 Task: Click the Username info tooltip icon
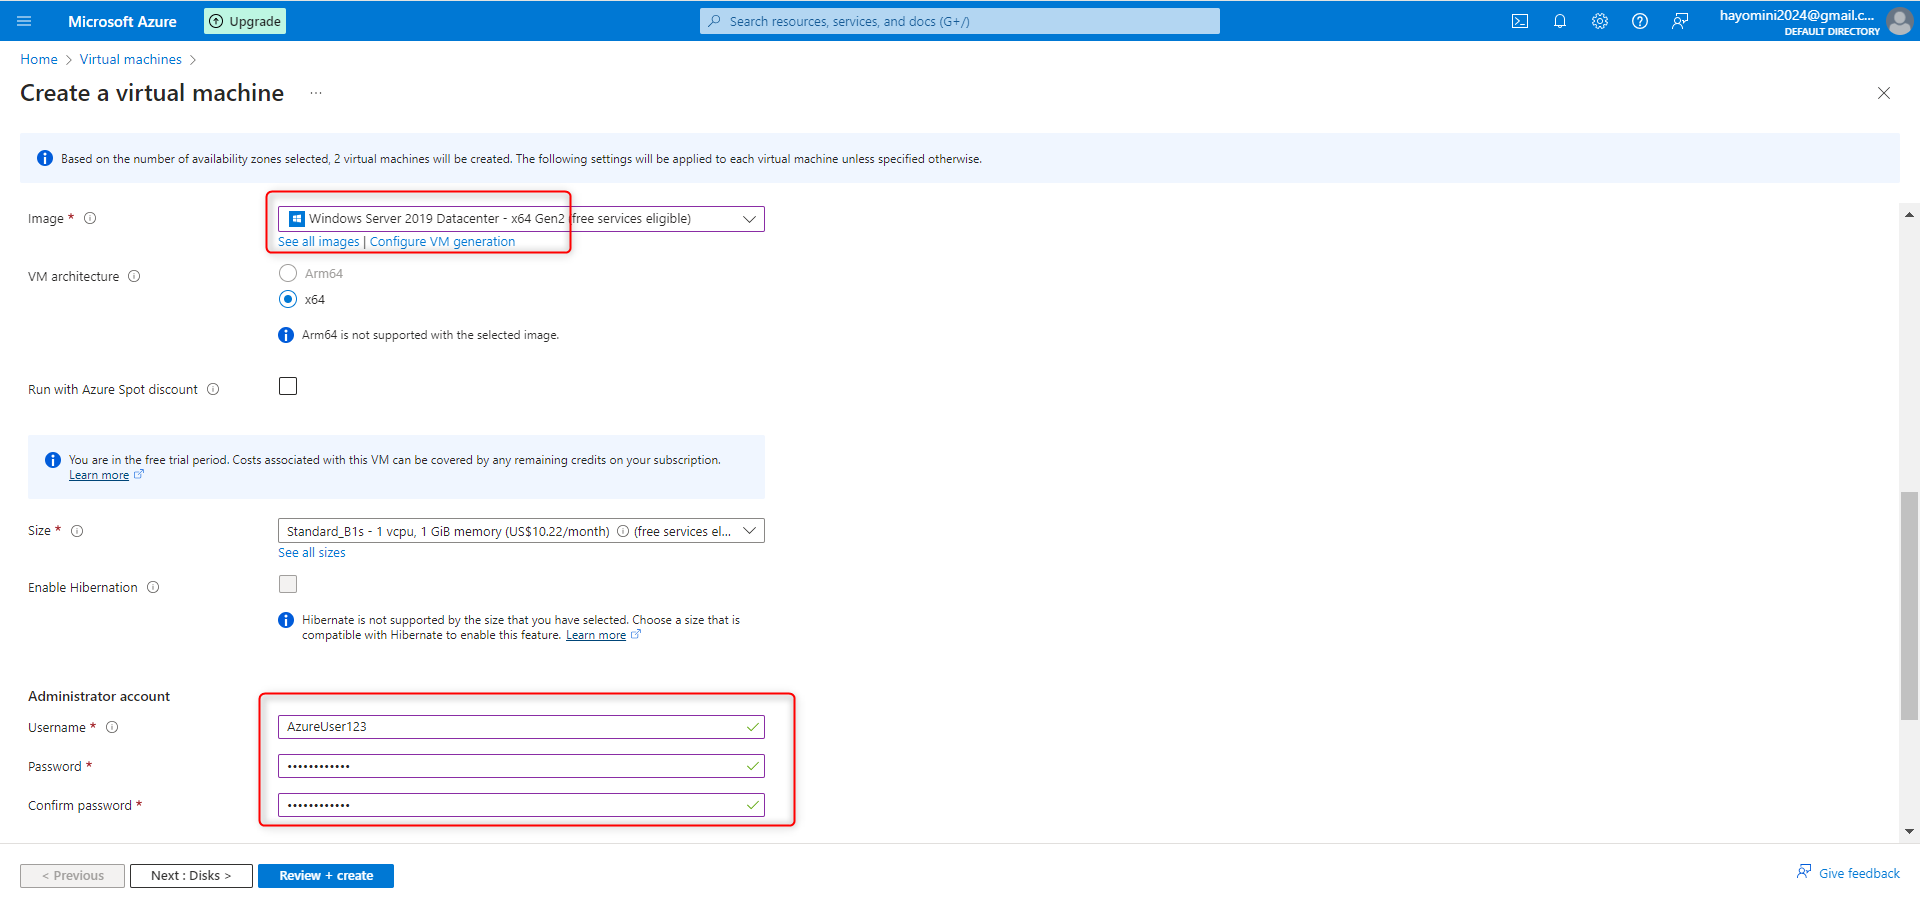tap(112, 727)
